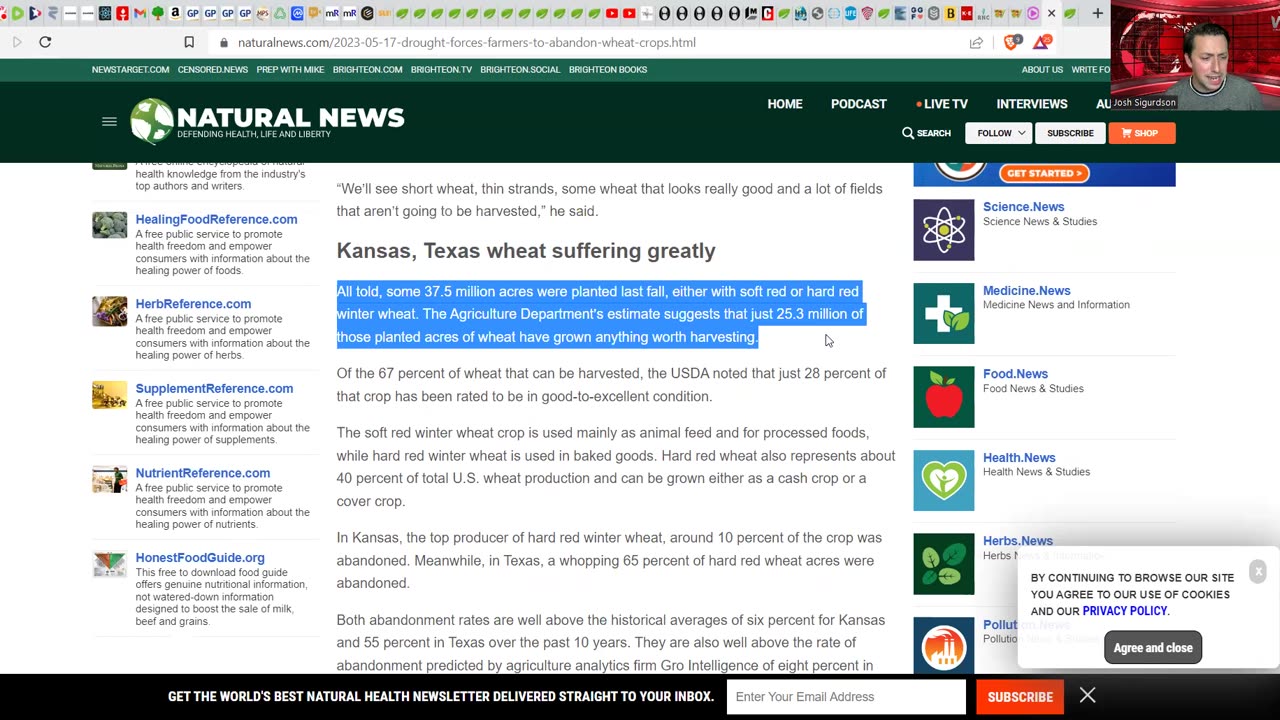Expand the FOLLOW dropdown

pos(999,133)
